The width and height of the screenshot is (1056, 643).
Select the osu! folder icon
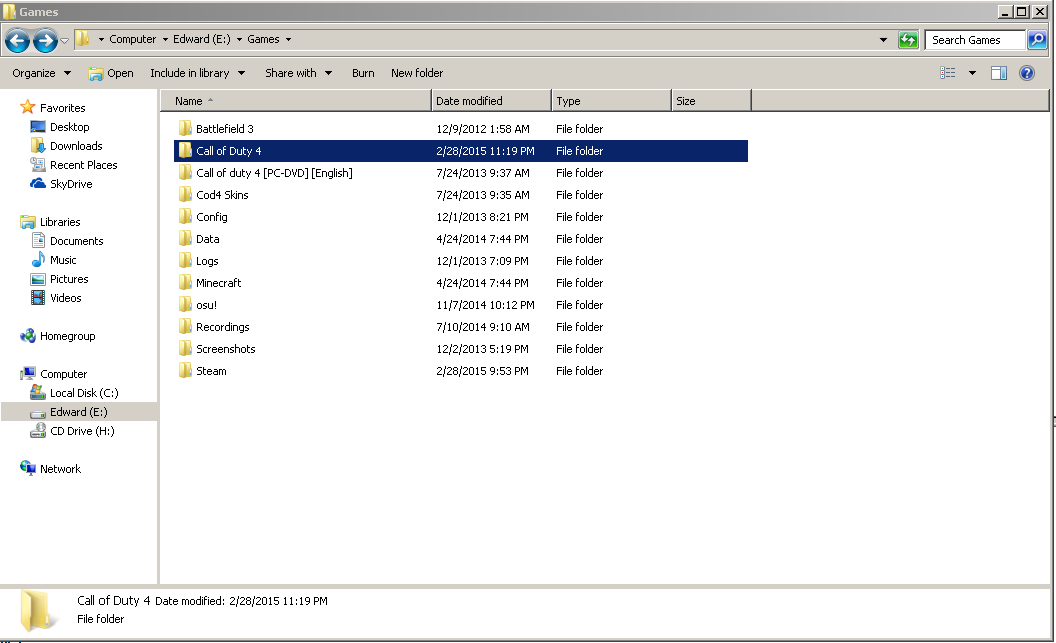tap(185, 304)
